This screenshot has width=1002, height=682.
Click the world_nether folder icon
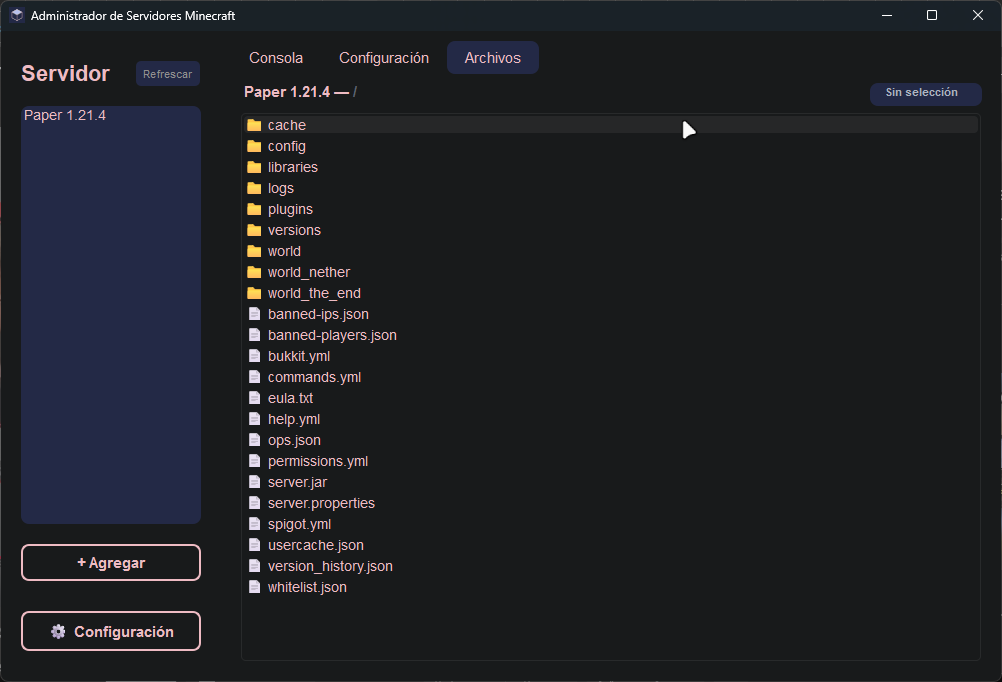[254, 272]
